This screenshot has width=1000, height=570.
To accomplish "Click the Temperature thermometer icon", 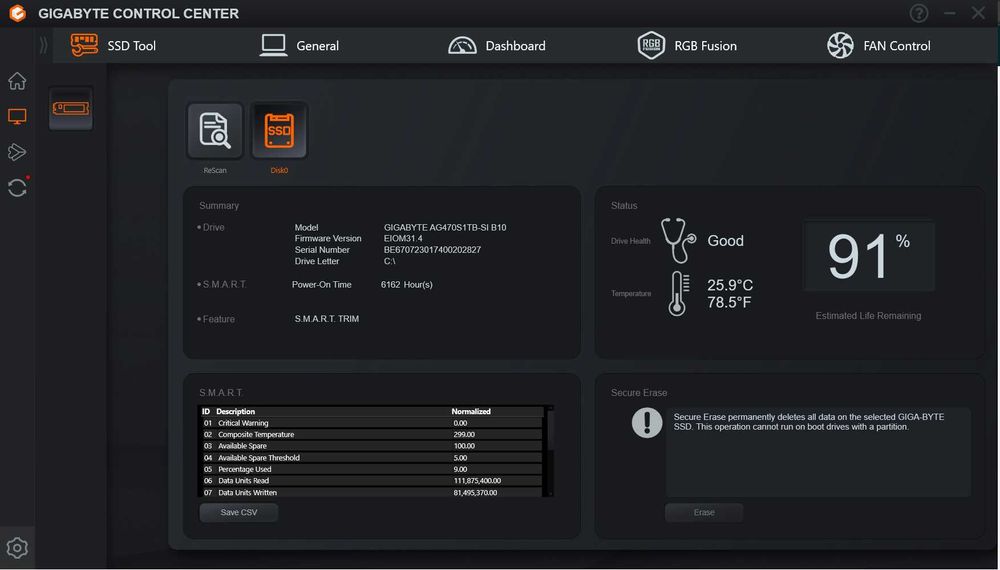I will click(x=679, y=293).
